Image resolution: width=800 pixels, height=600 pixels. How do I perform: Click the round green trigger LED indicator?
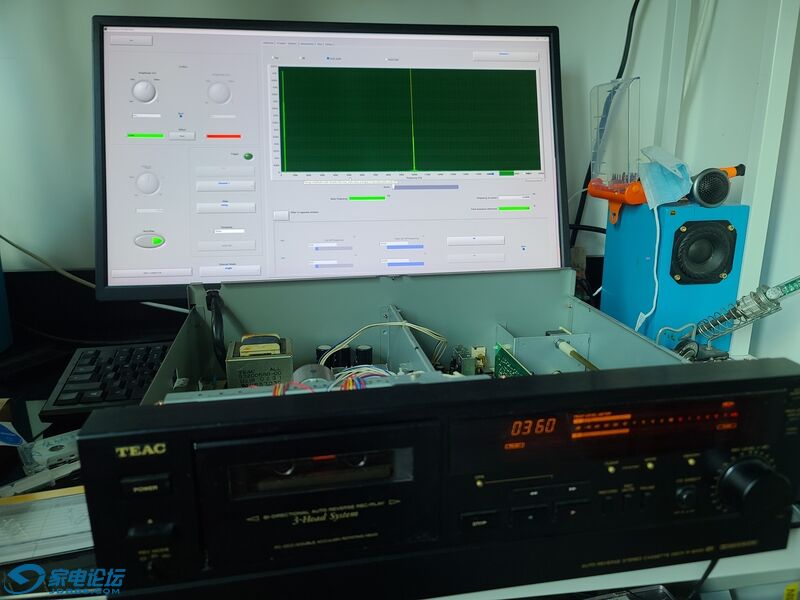click(247, 156)
